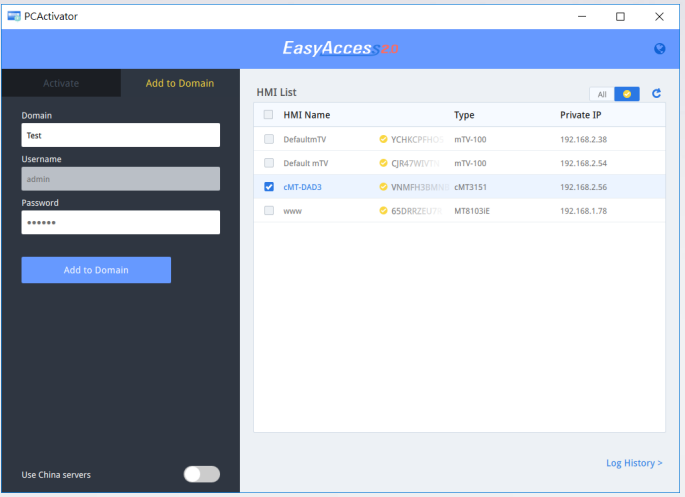The image size is (685, 497).
Task: Click the cMT3151 type cell
Action: (x=470, y=187)
